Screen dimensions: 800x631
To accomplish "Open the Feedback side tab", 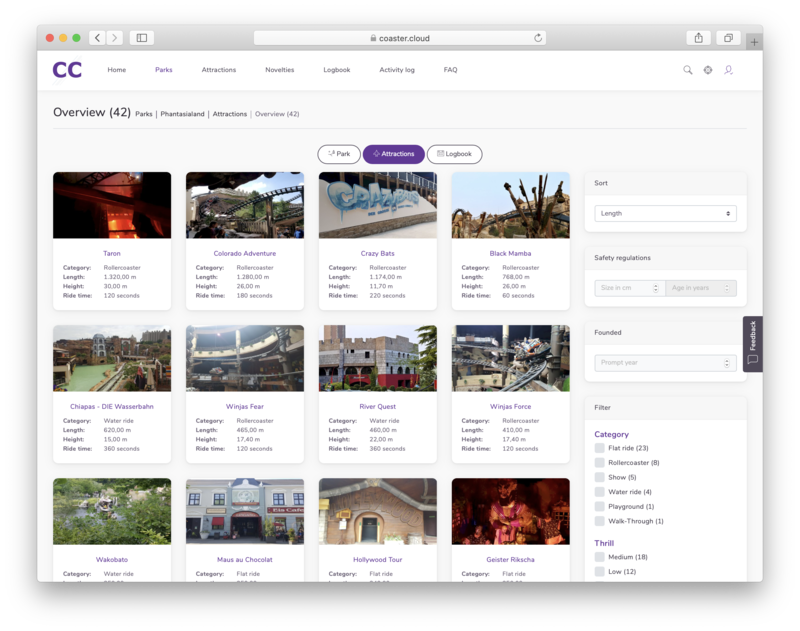I will pyautogui.click(x=753, y=344).
